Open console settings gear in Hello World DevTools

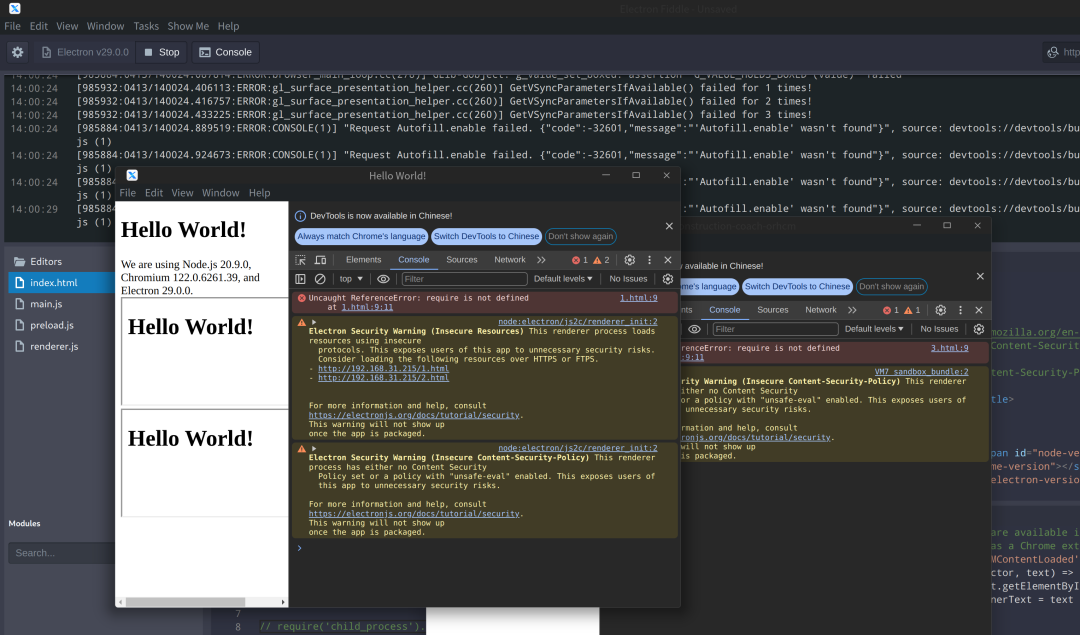667,279
